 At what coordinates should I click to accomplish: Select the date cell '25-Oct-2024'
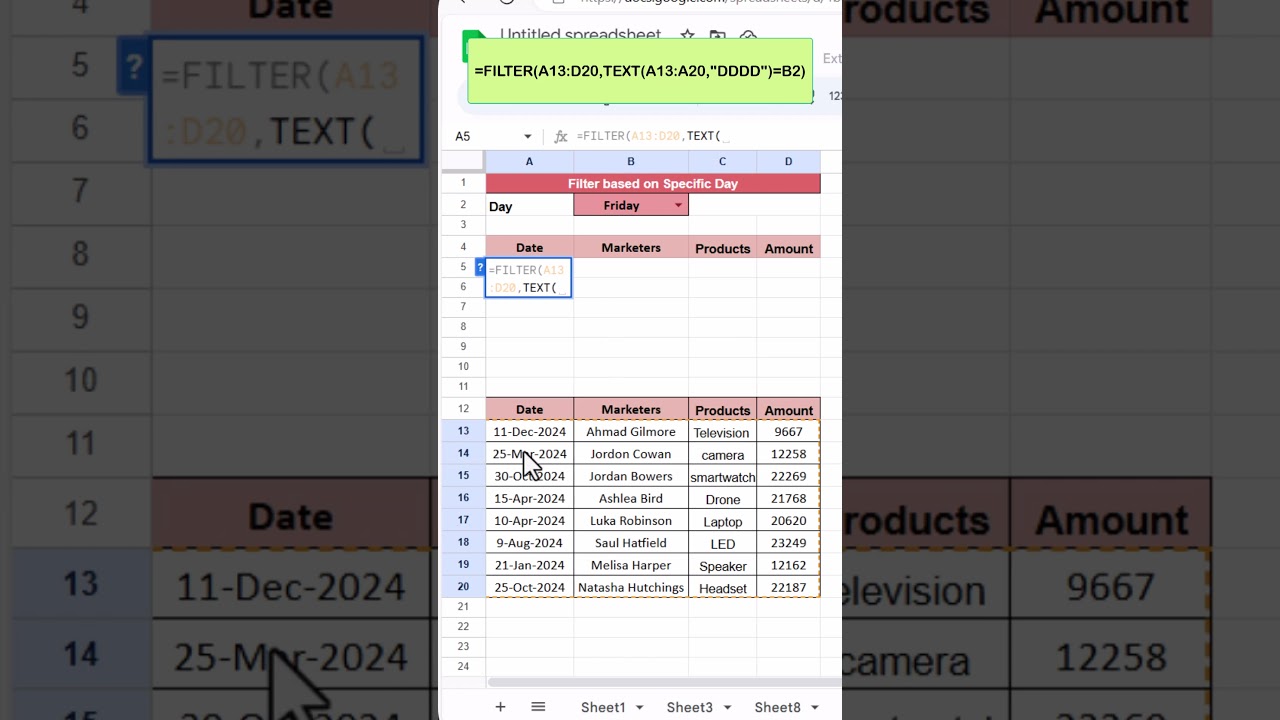pyautogui.click(x=529, y=587)
